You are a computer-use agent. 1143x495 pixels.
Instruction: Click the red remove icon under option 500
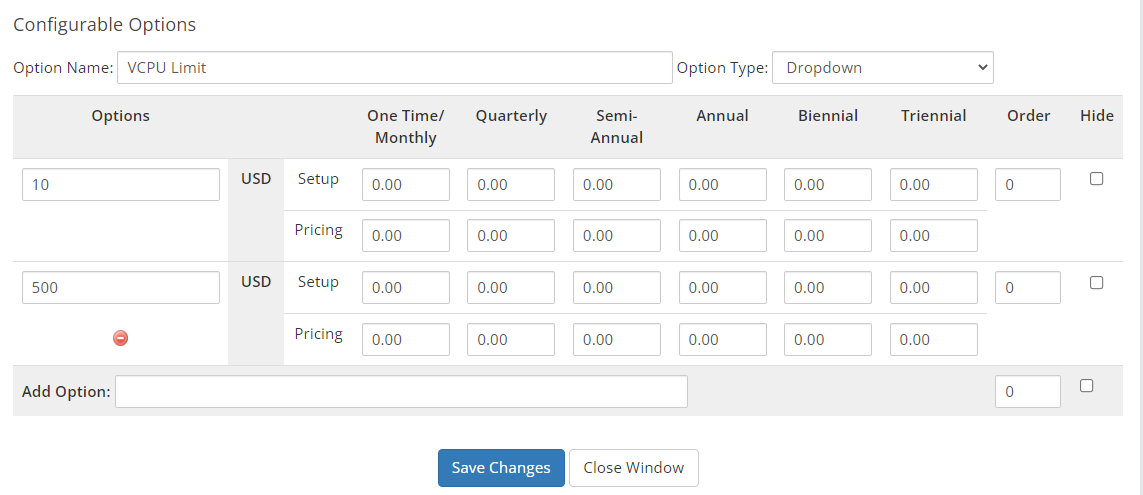coord(120,338)
